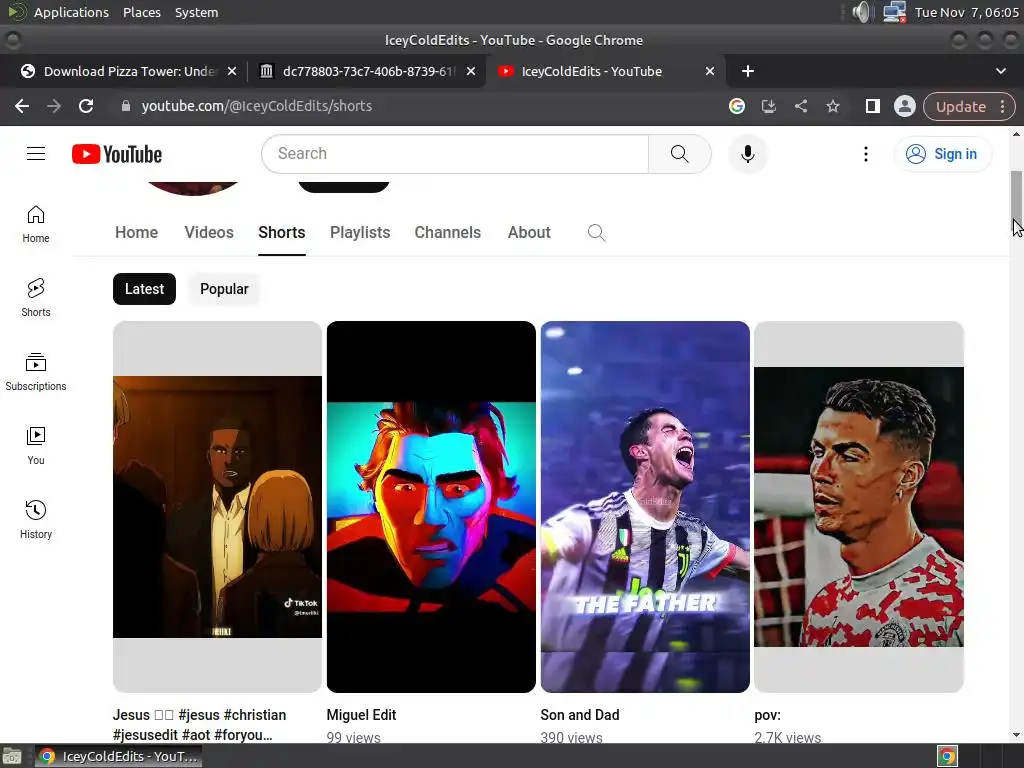Click the Son and Dad title link
Screen dimensions: 1024x768
(x=580, y=715)
